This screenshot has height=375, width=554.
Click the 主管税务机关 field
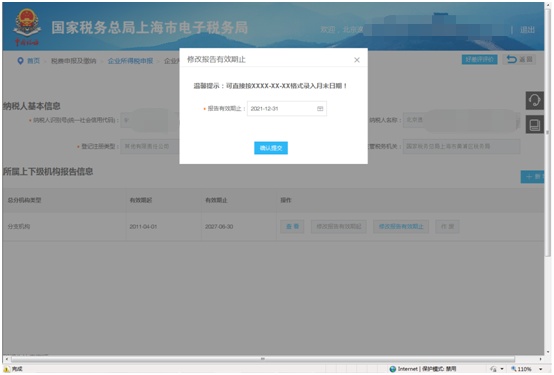pyautogui.click(x=461, y=146)
